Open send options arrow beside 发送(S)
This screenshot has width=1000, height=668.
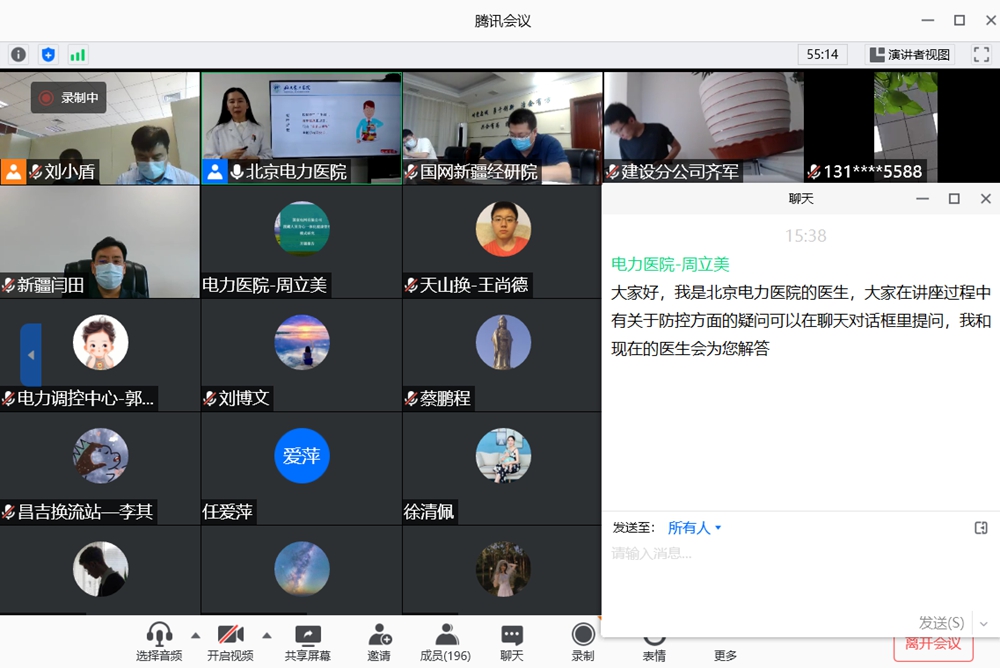[984, 623]
